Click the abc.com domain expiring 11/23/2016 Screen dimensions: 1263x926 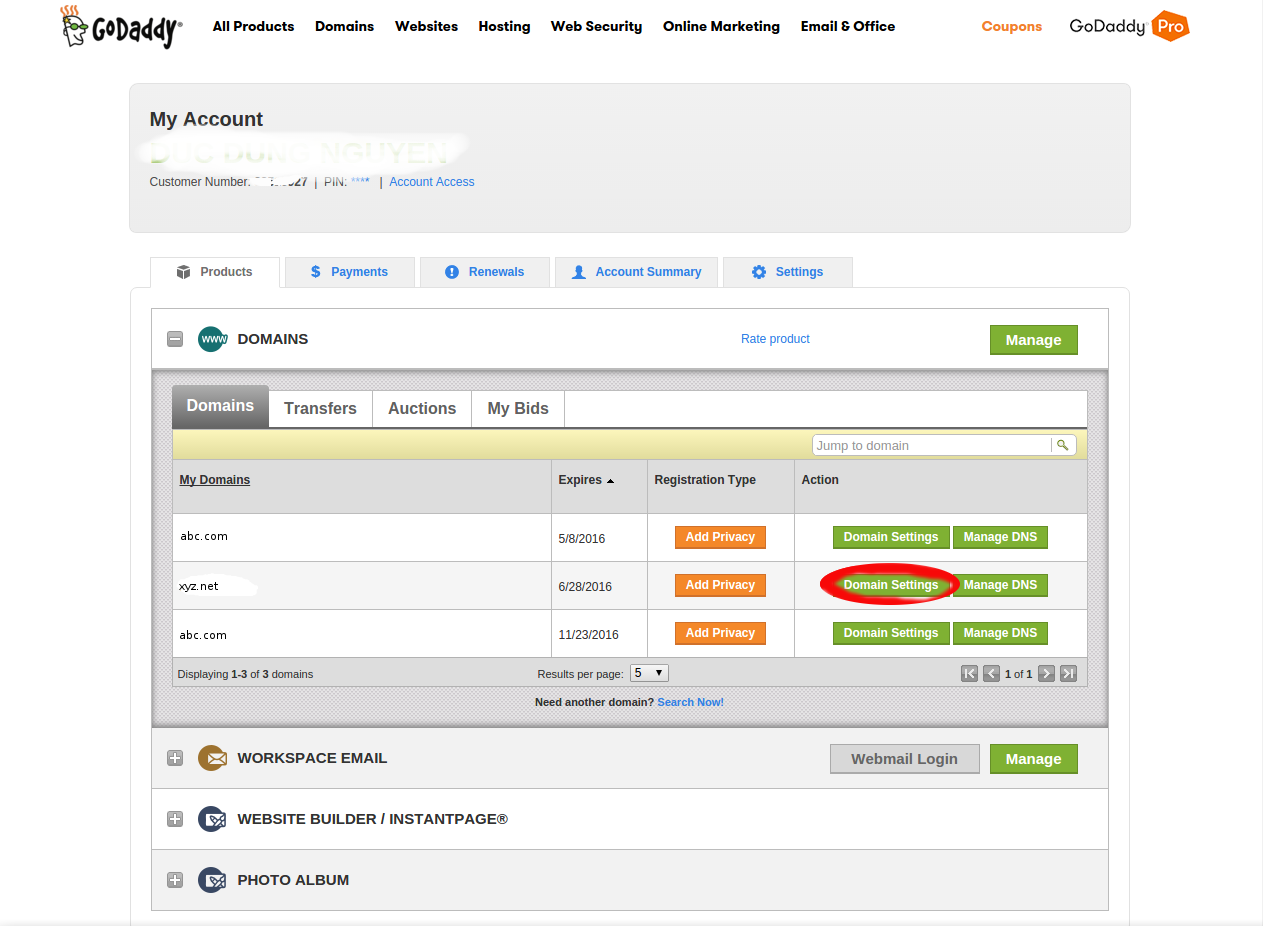[x=204, y=635]
